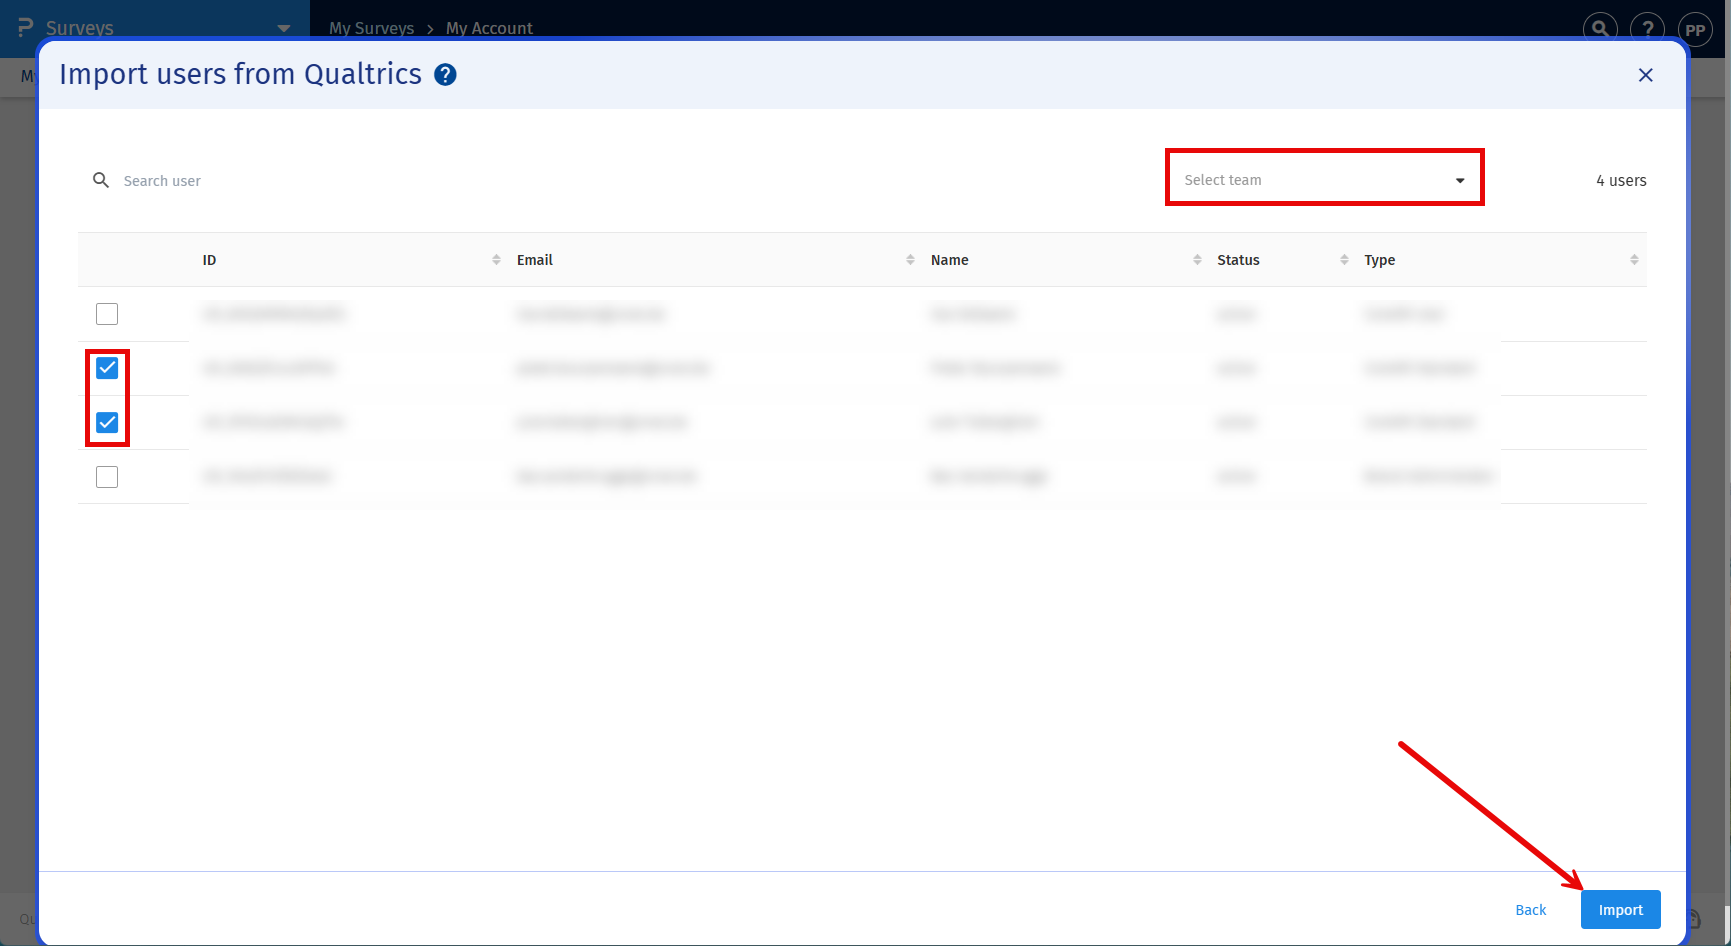Check the first user row checkbox

(x=107, y=314)
